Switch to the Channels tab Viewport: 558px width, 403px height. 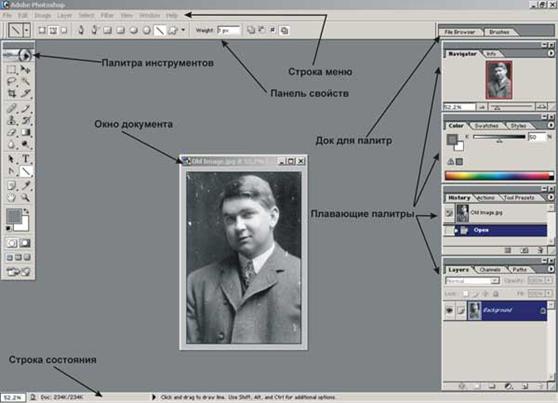tap(490, 270)
